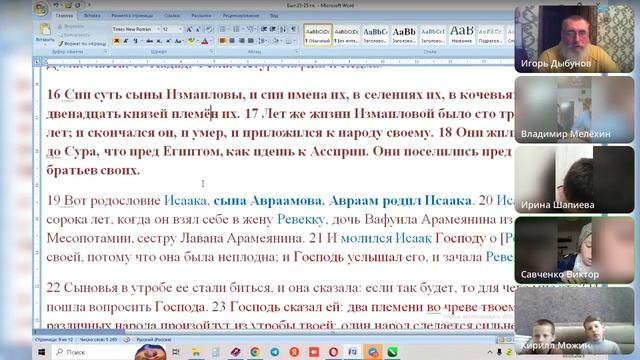Click the paragraph borders icon
640x360 pixels.
click(289, 41)
